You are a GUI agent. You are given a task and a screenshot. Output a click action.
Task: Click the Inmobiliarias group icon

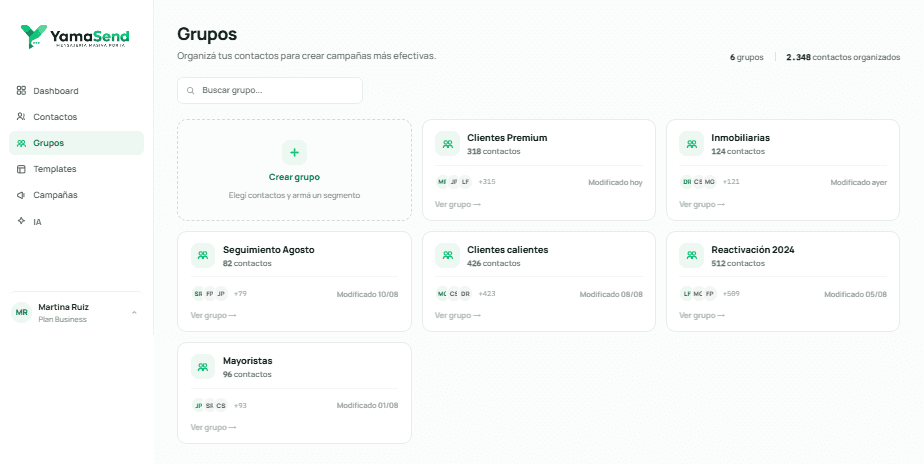(691, 144)
